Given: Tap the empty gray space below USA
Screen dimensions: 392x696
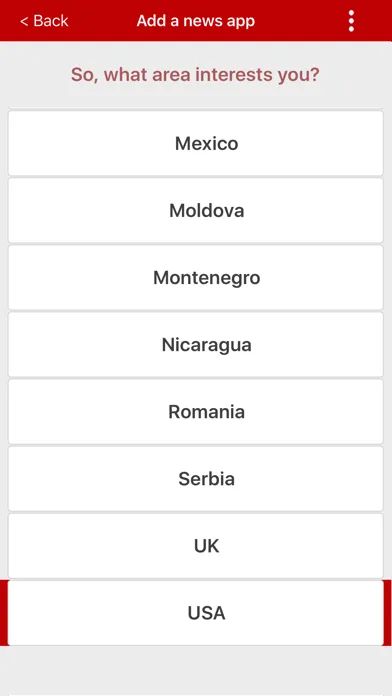Looking at the screenshot, I should pos(196,669).
